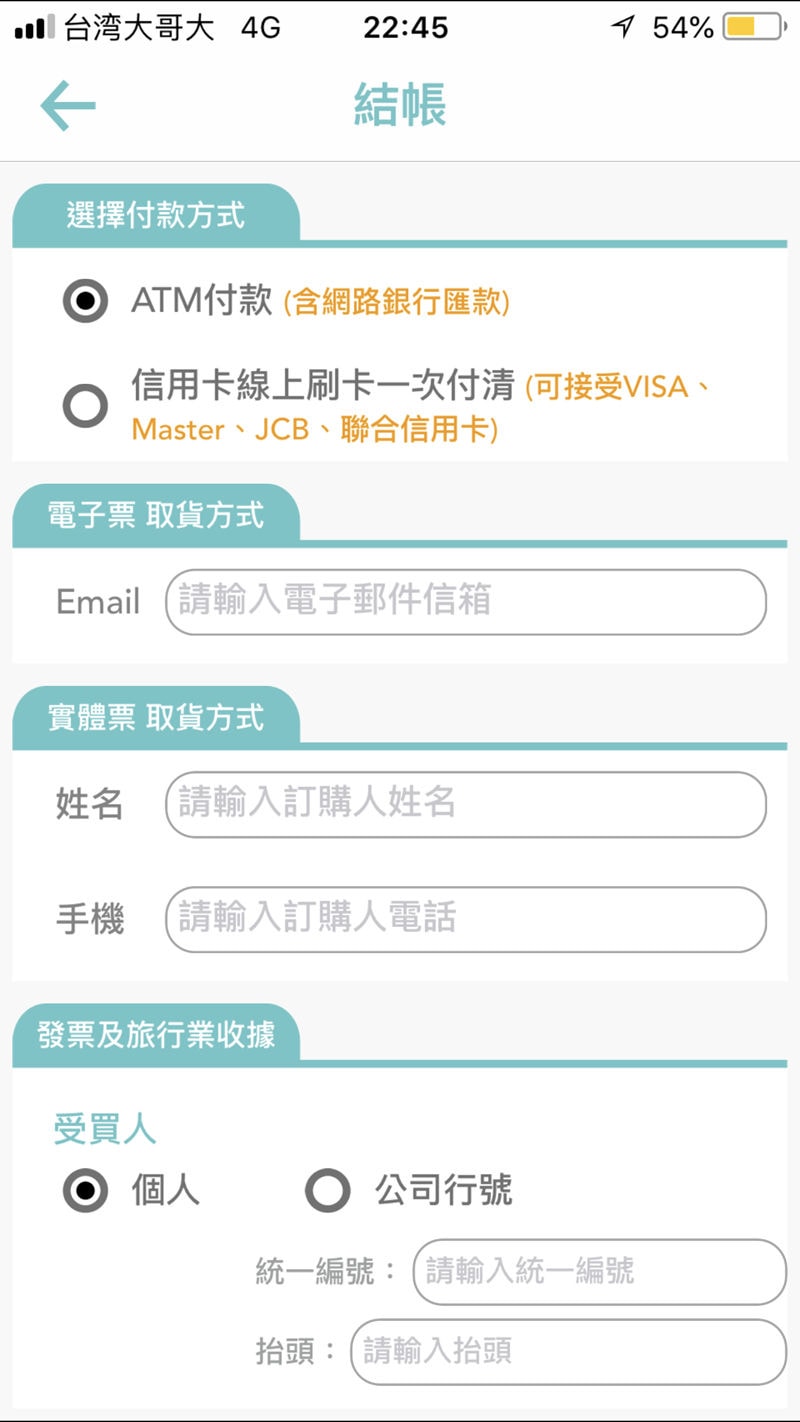Focus the 抬頭 title input field
This screenshot has height=1422, width=800.
pyautogui.click(x=569, y=1352)
